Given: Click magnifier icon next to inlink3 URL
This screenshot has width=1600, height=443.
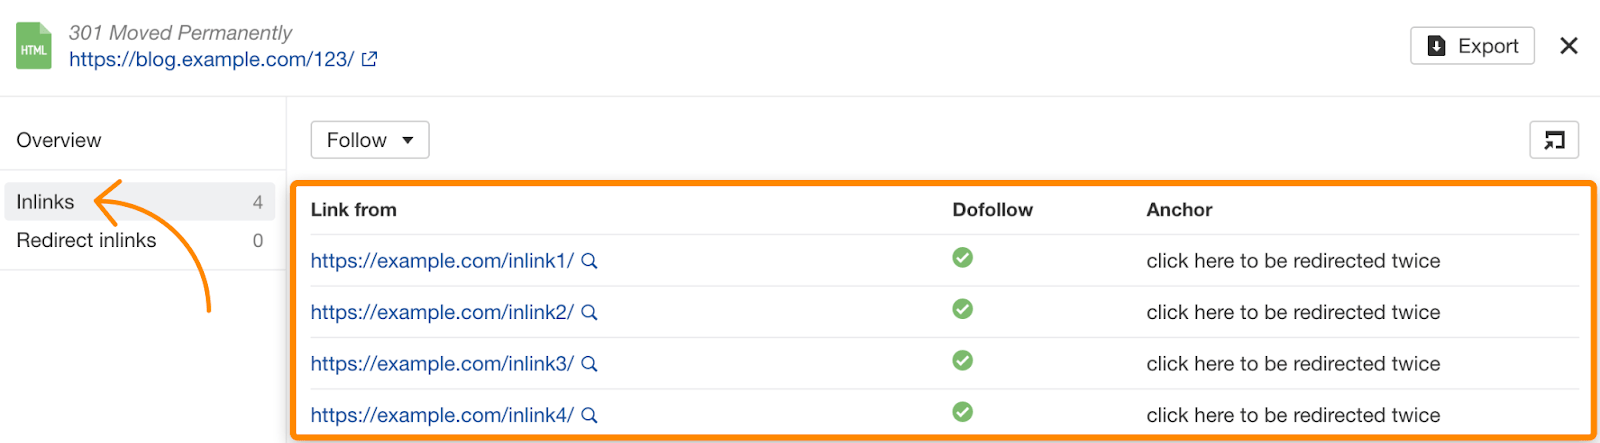Looking at the screenshot, I should click(x=590, y=364).
